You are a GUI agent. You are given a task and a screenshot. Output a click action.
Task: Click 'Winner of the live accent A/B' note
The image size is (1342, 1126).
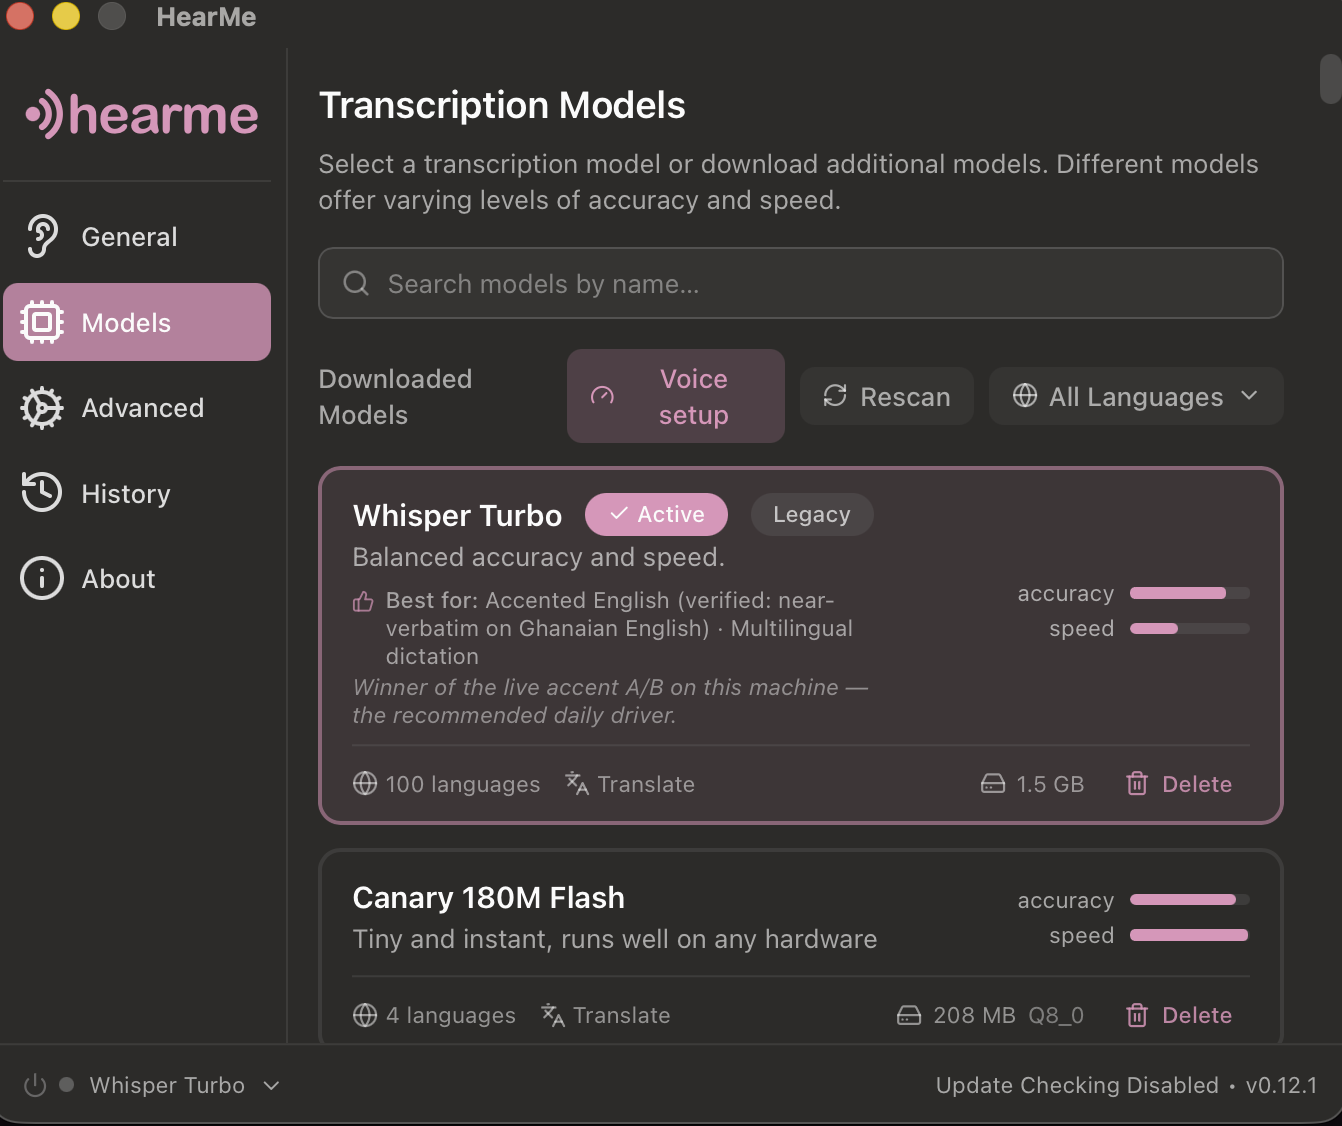tap(610, 701)
